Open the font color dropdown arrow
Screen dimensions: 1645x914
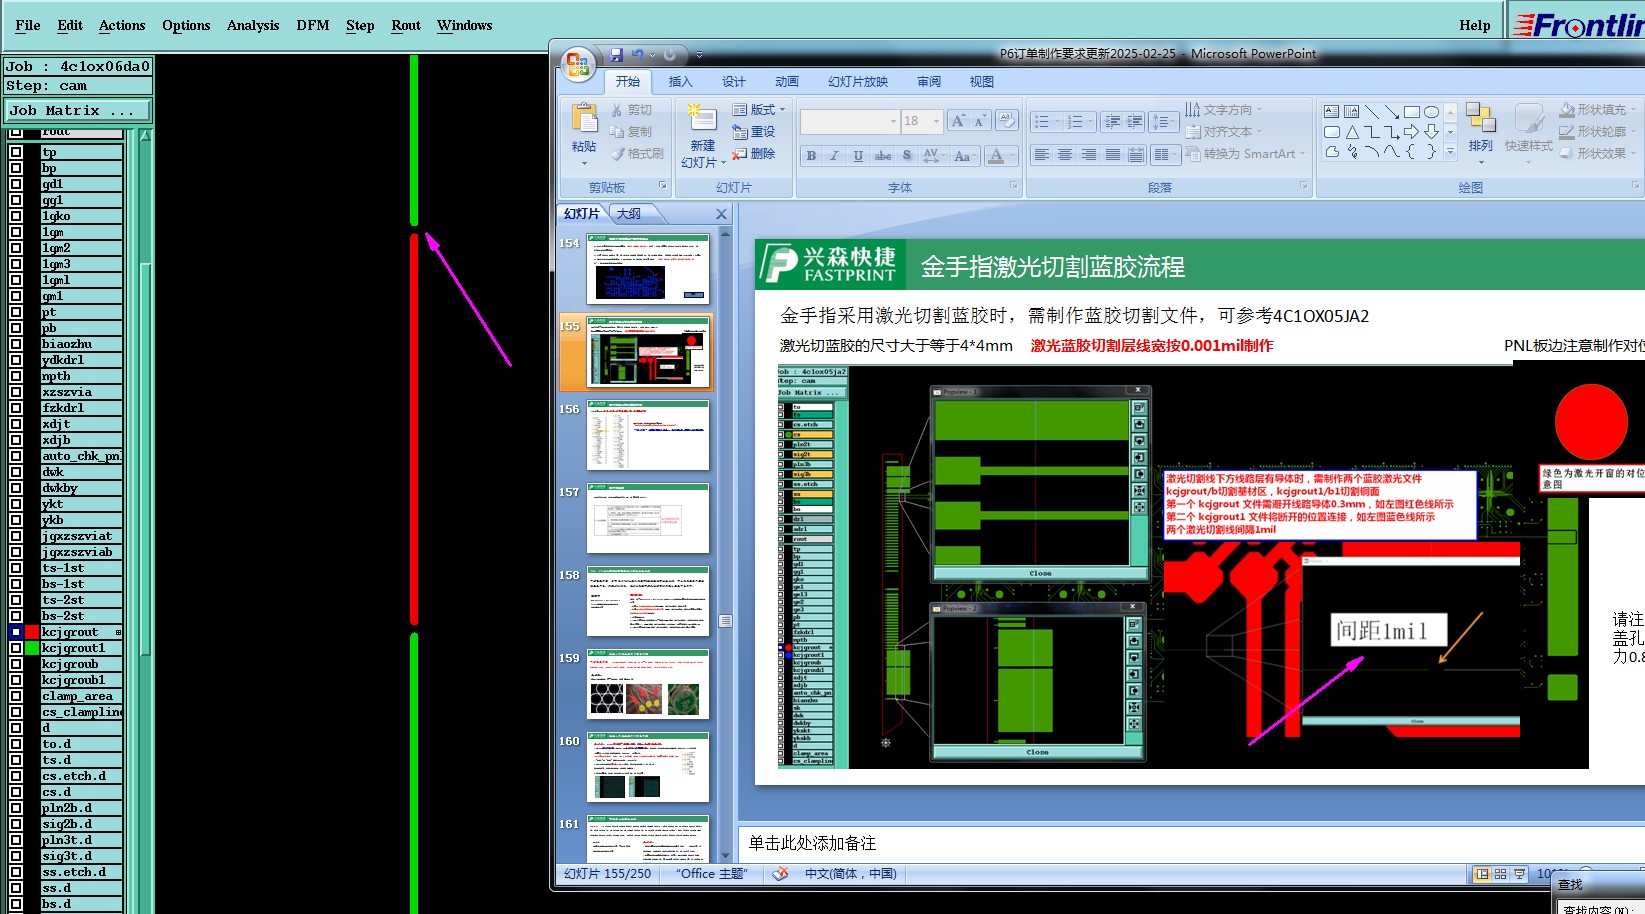pos(1013,155)
